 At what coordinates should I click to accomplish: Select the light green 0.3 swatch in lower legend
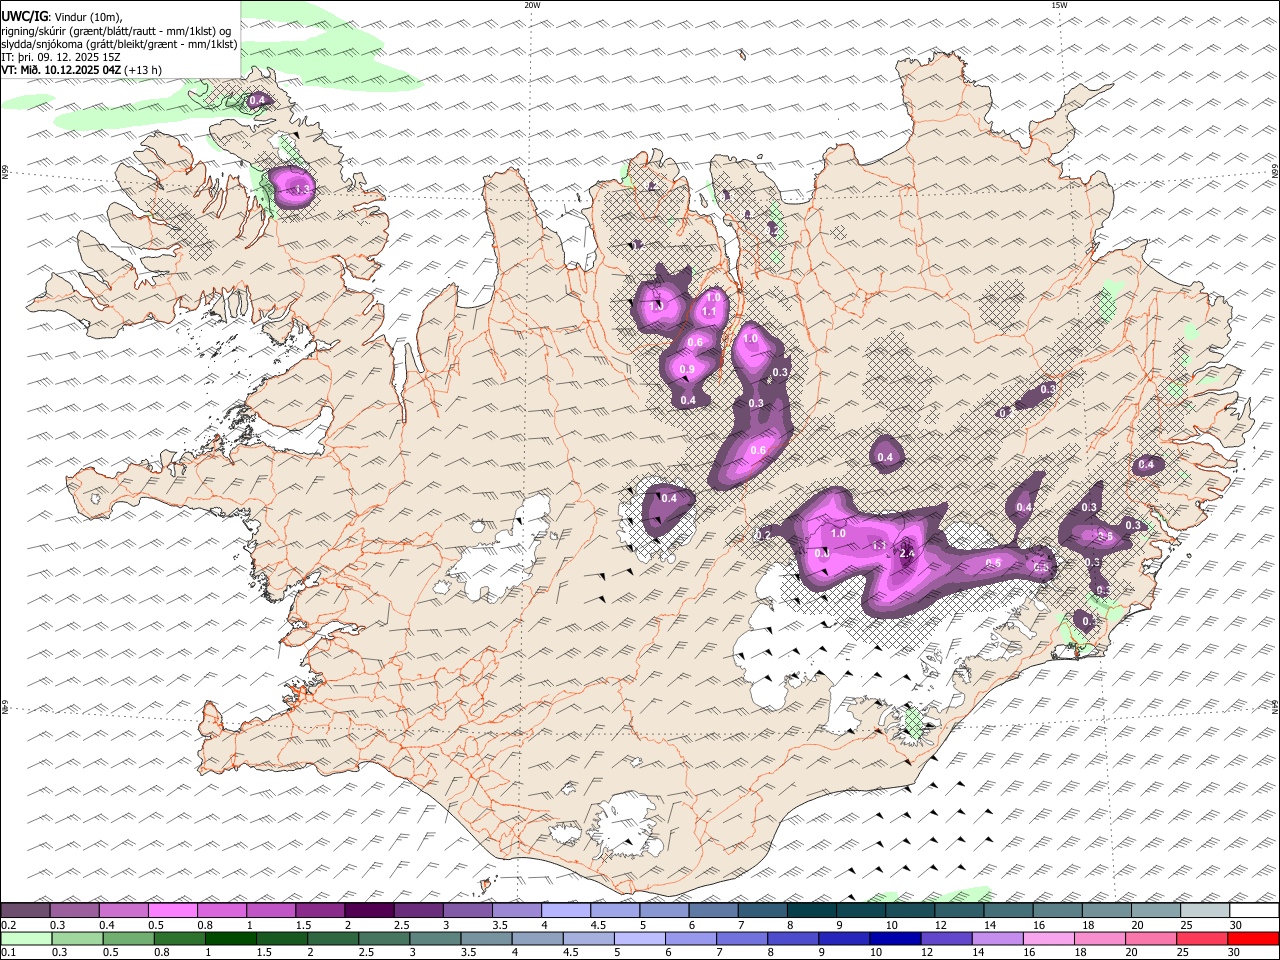tap(77, 939)
